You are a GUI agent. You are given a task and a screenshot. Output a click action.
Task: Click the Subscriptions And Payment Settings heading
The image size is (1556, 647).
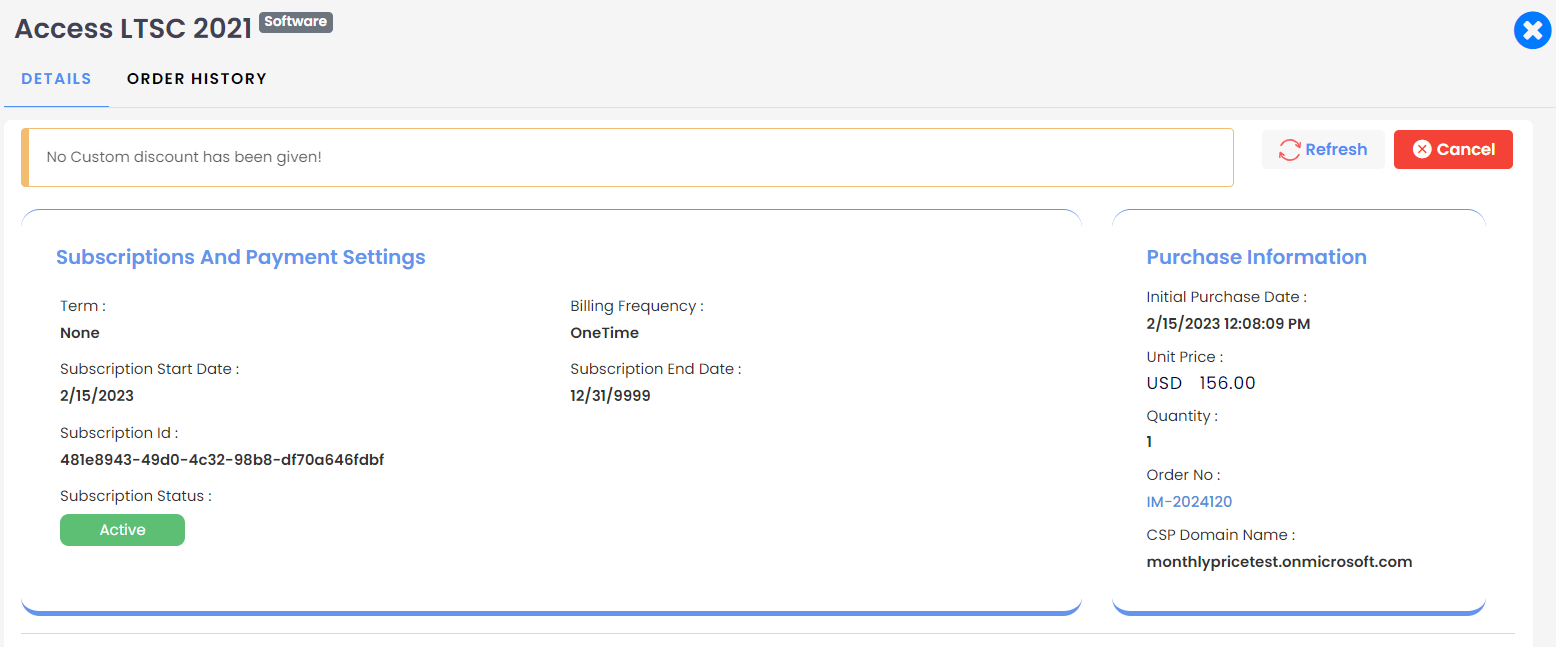point(241,257)
